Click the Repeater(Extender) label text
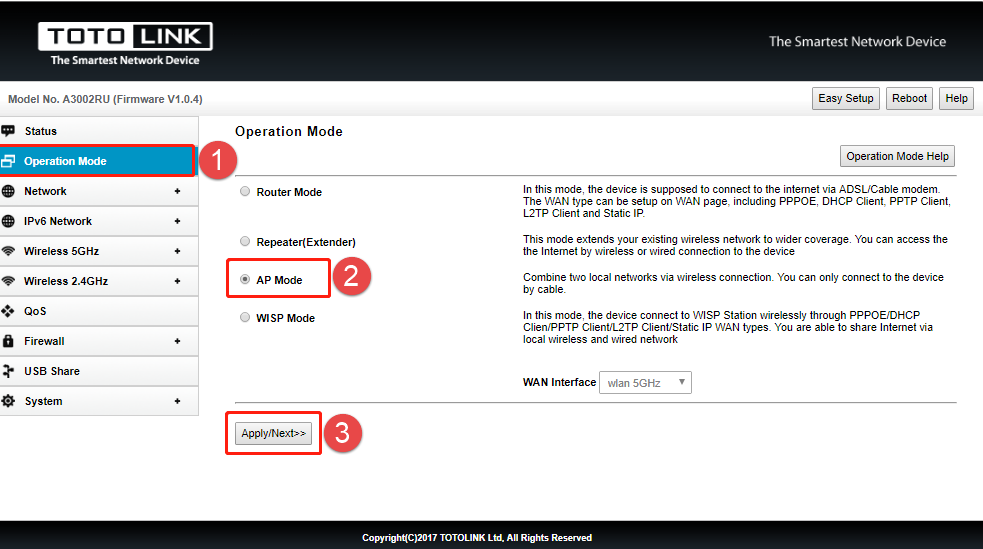 pyautogui.click(x=306, y=243)
